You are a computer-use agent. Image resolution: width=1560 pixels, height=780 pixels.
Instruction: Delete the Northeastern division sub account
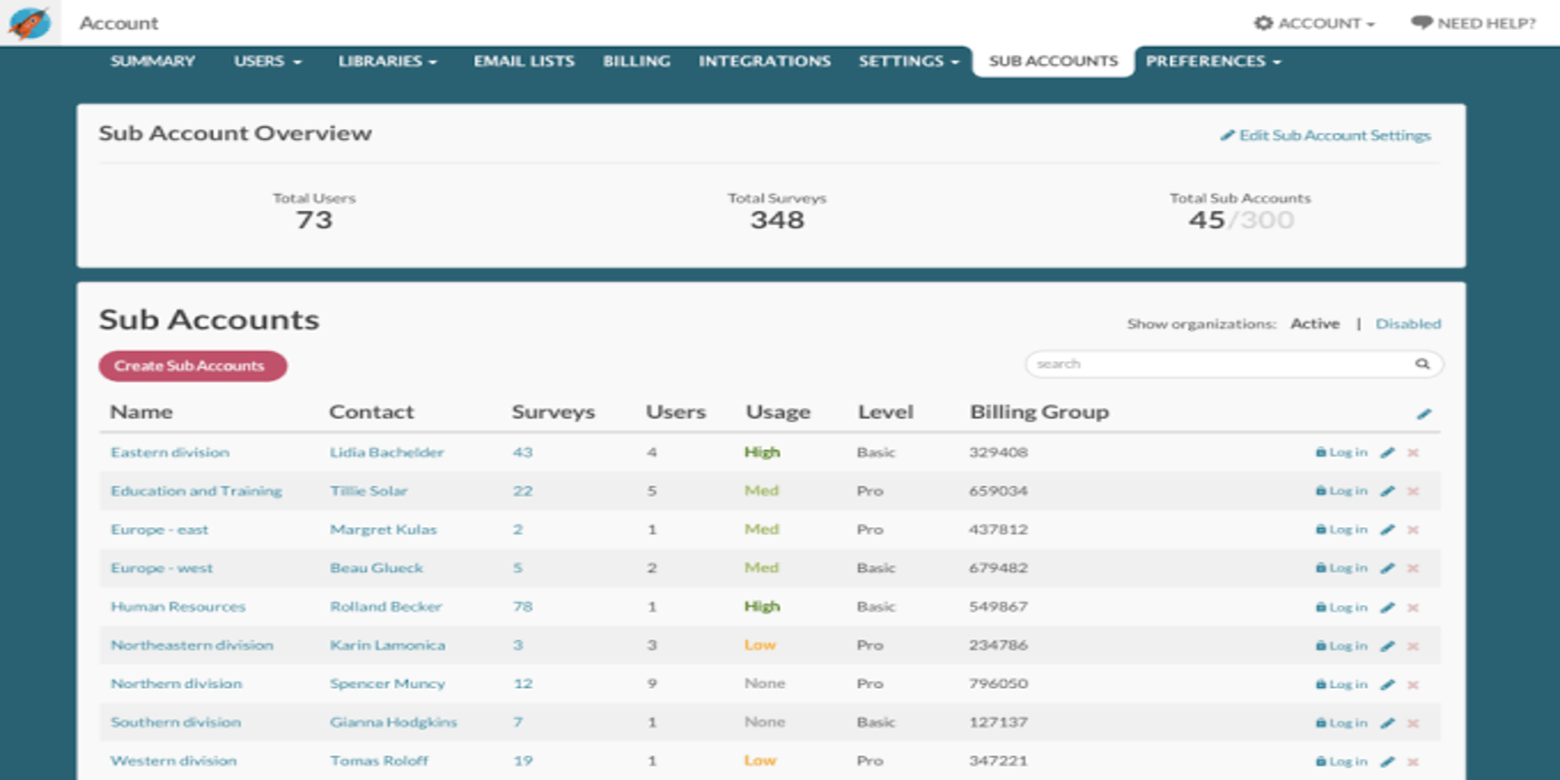(1413, 646)
